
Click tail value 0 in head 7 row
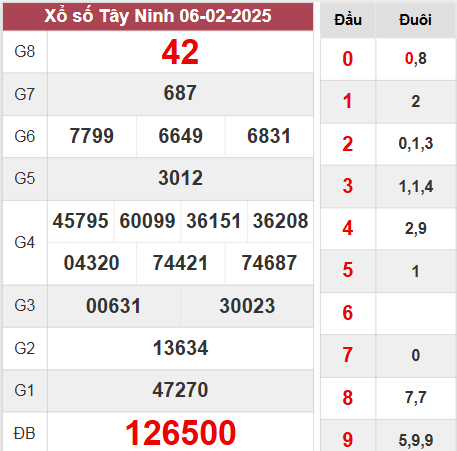click(x=416, y=355)
